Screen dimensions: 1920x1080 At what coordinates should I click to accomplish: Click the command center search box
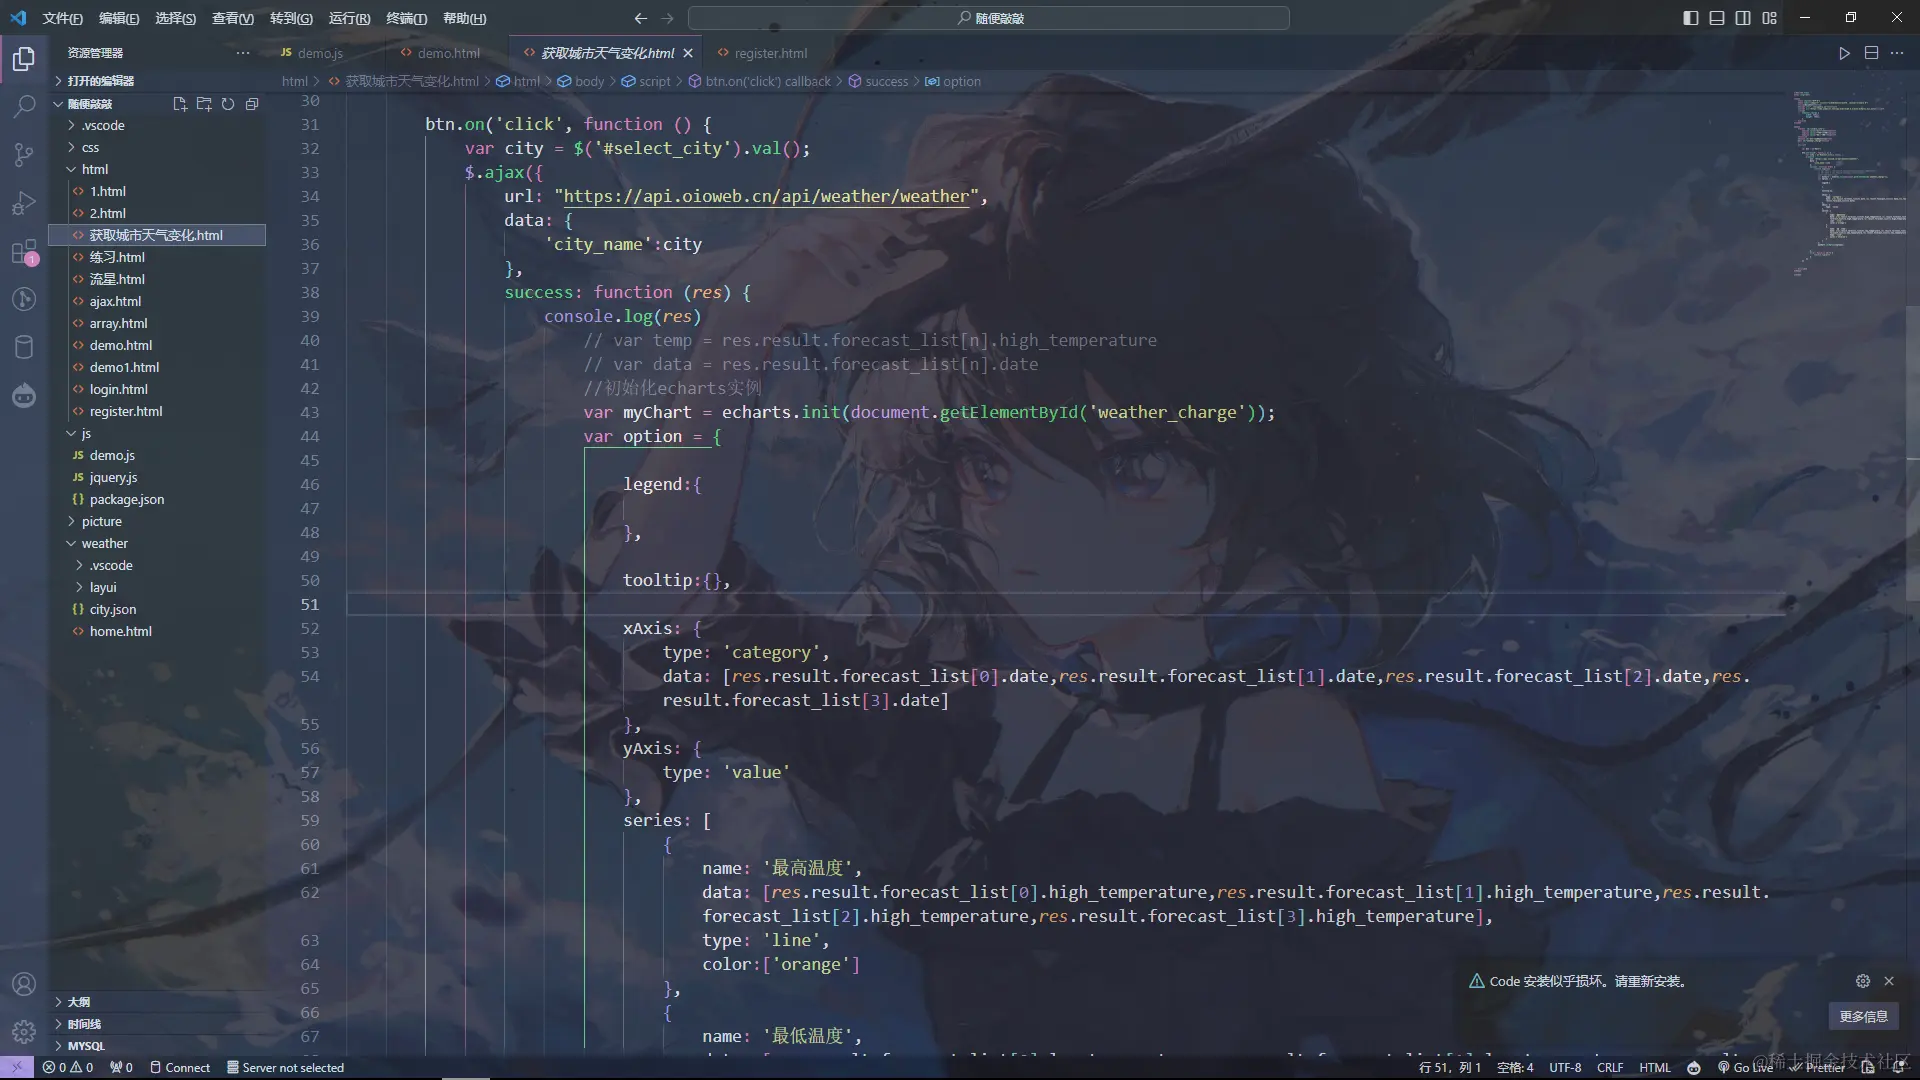coord(989,18)
